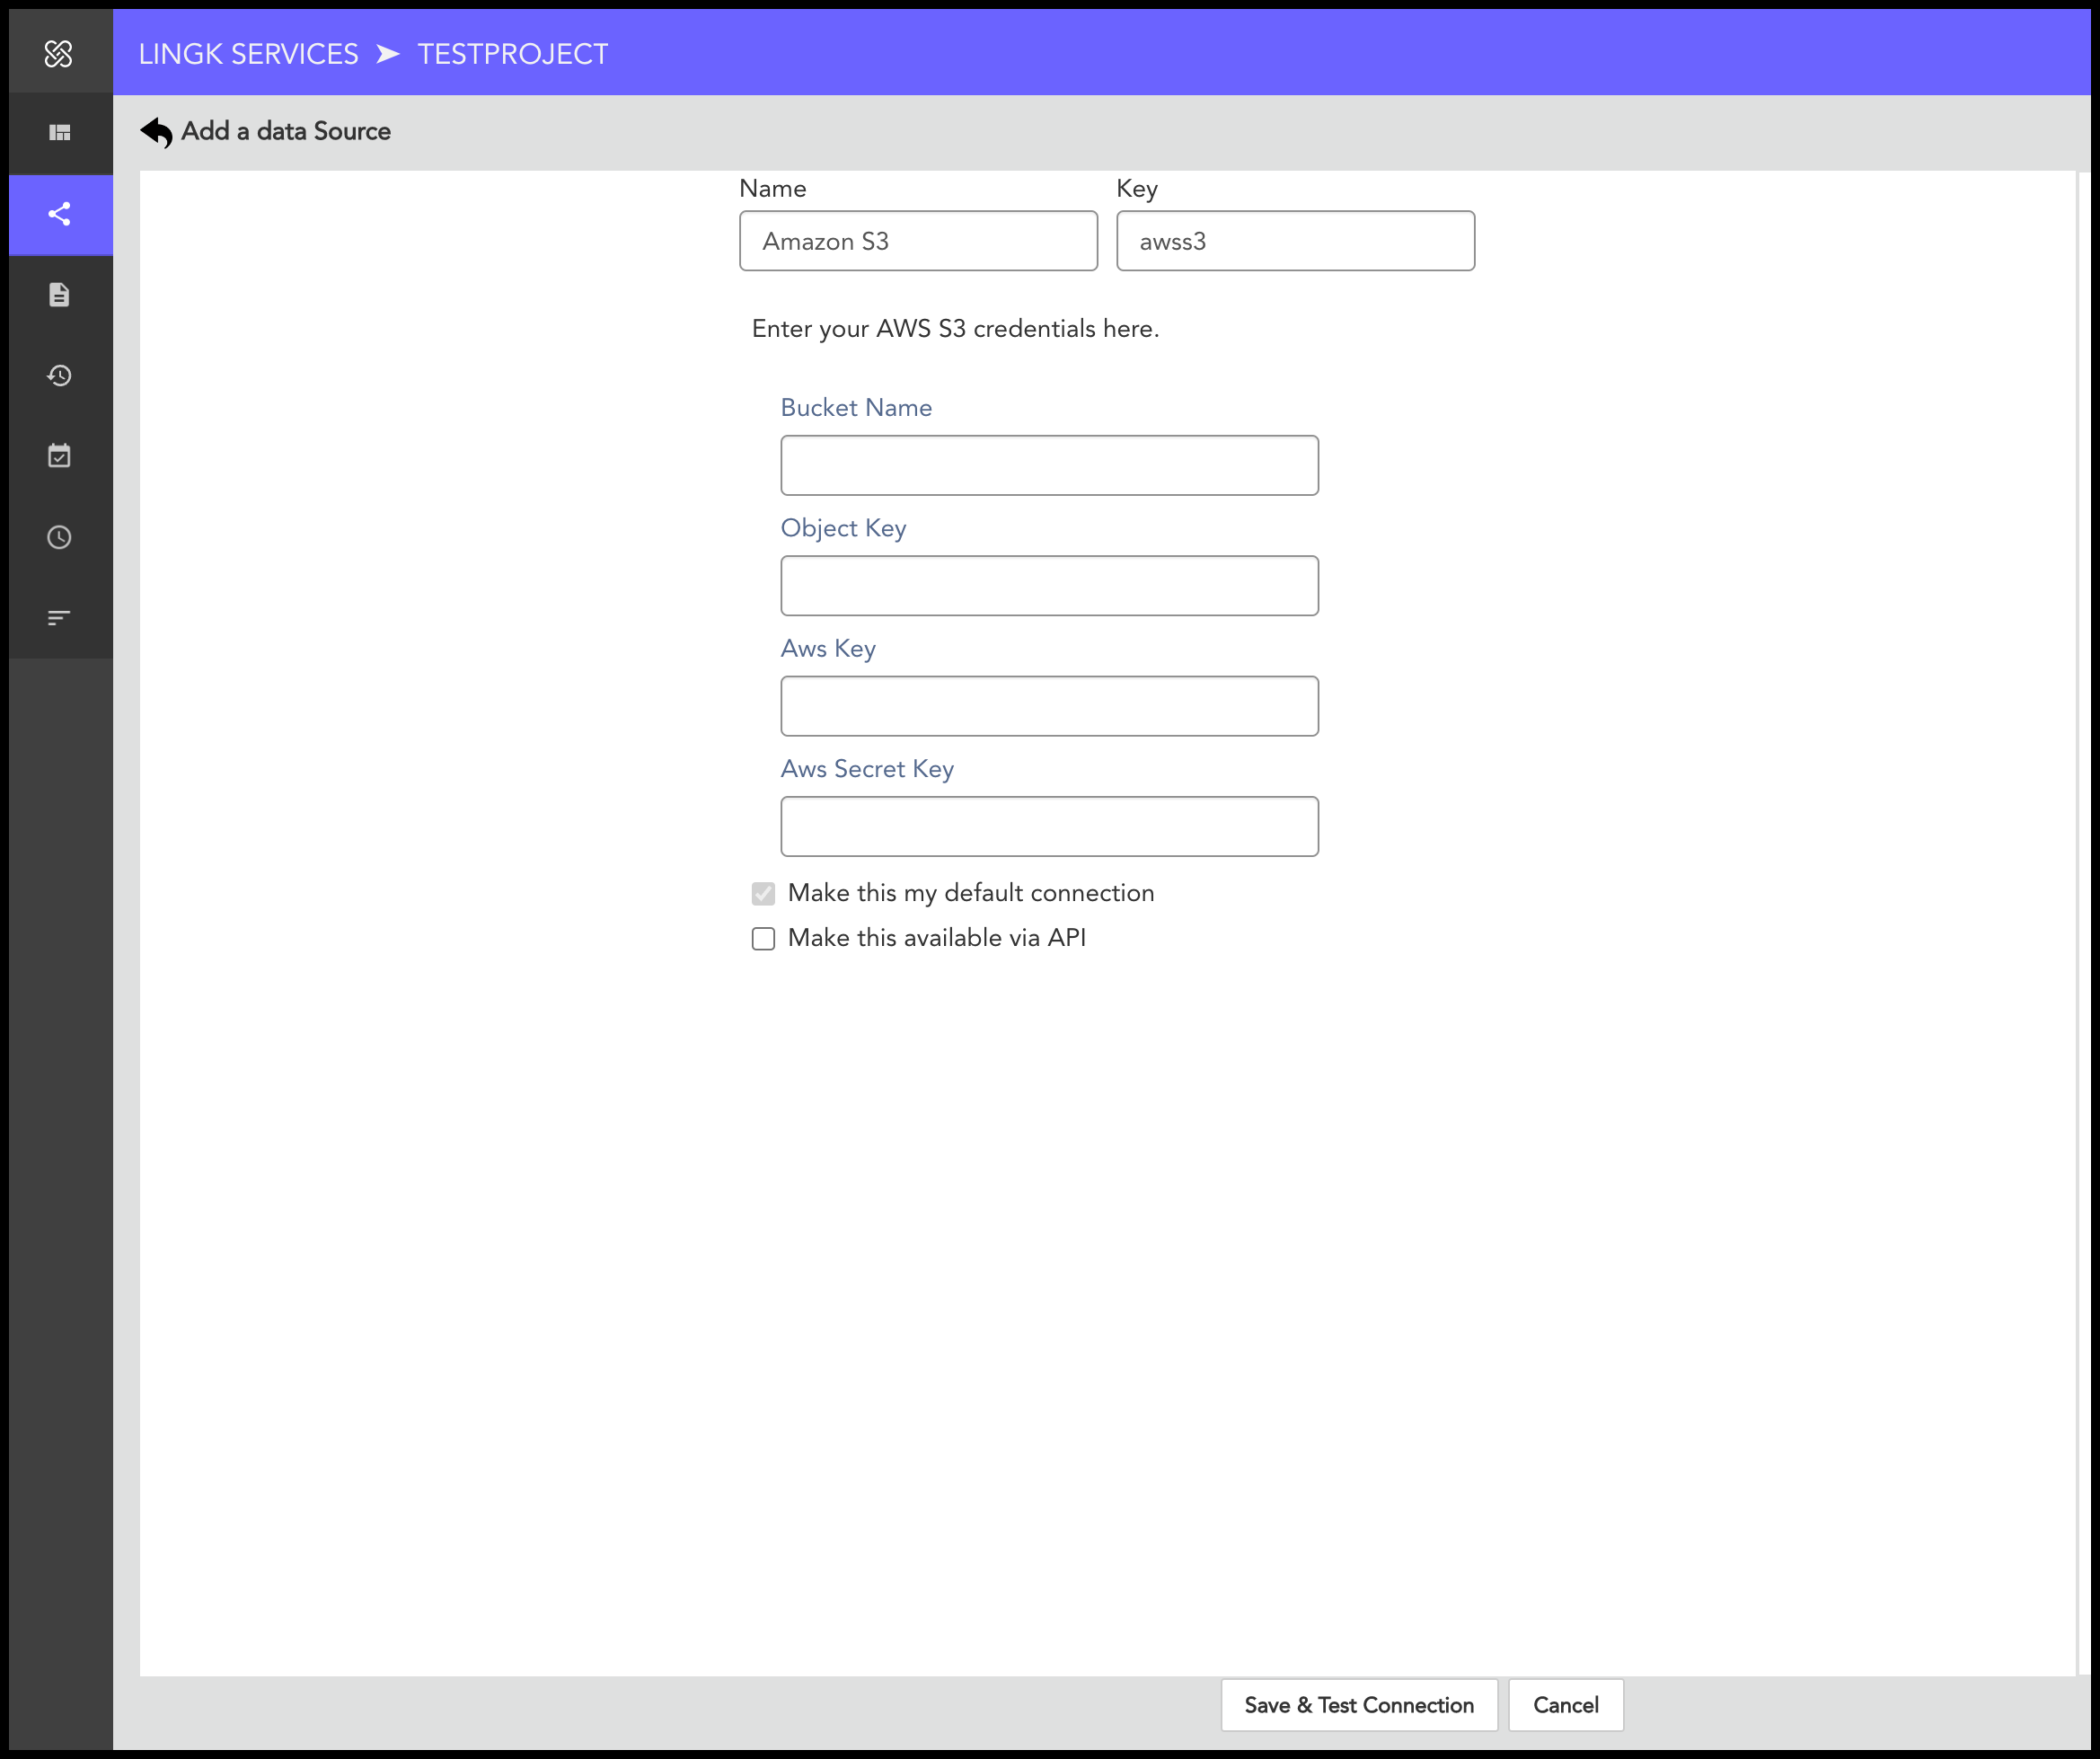Click into the Bucket Name field
The width and height of the screenshot is (2100, 1759).
click(1049, 465)
